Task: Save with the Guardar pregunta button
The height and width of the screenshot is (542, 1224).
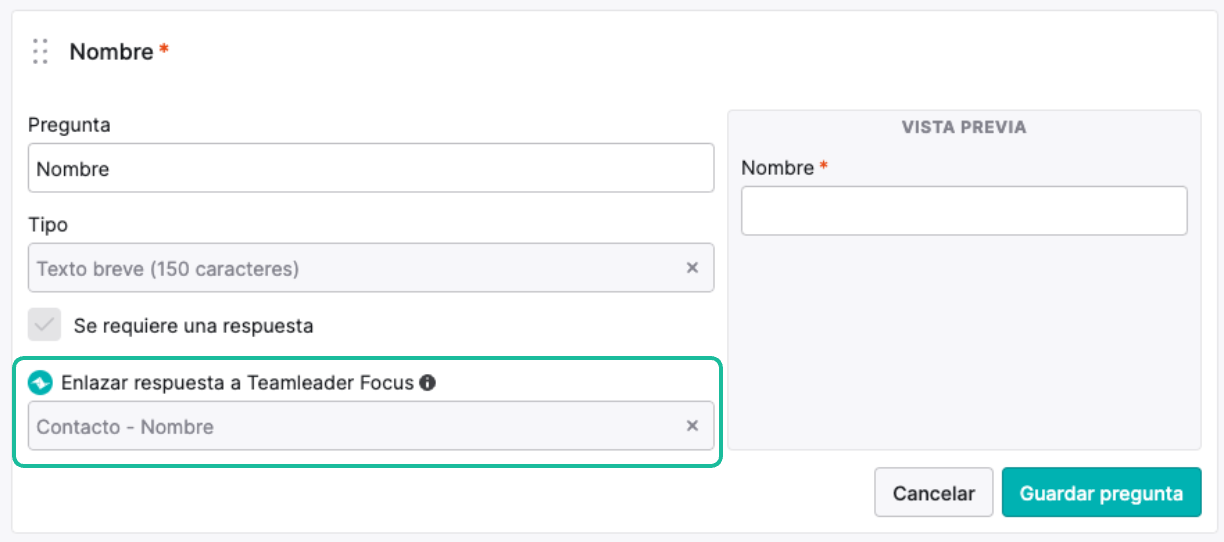Action: (1101, 493)
